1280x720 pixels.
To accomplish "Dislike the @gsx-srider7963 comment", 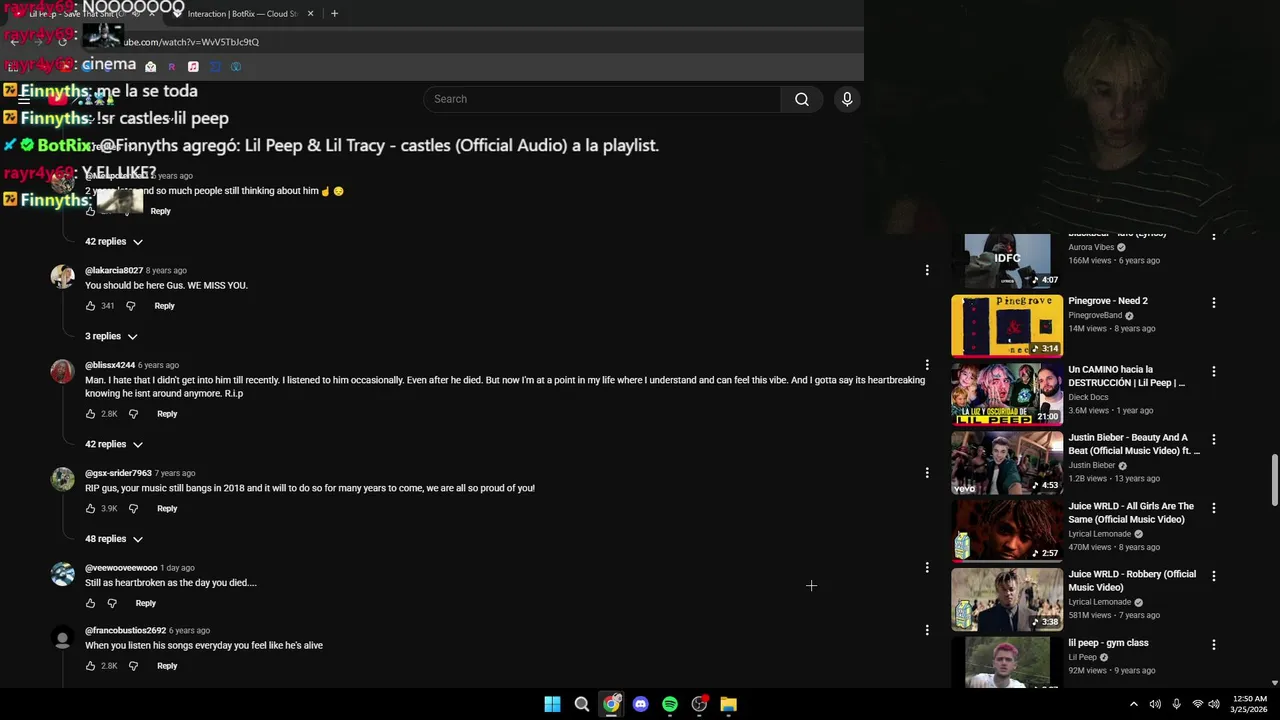I will click(x=133, y=509).
